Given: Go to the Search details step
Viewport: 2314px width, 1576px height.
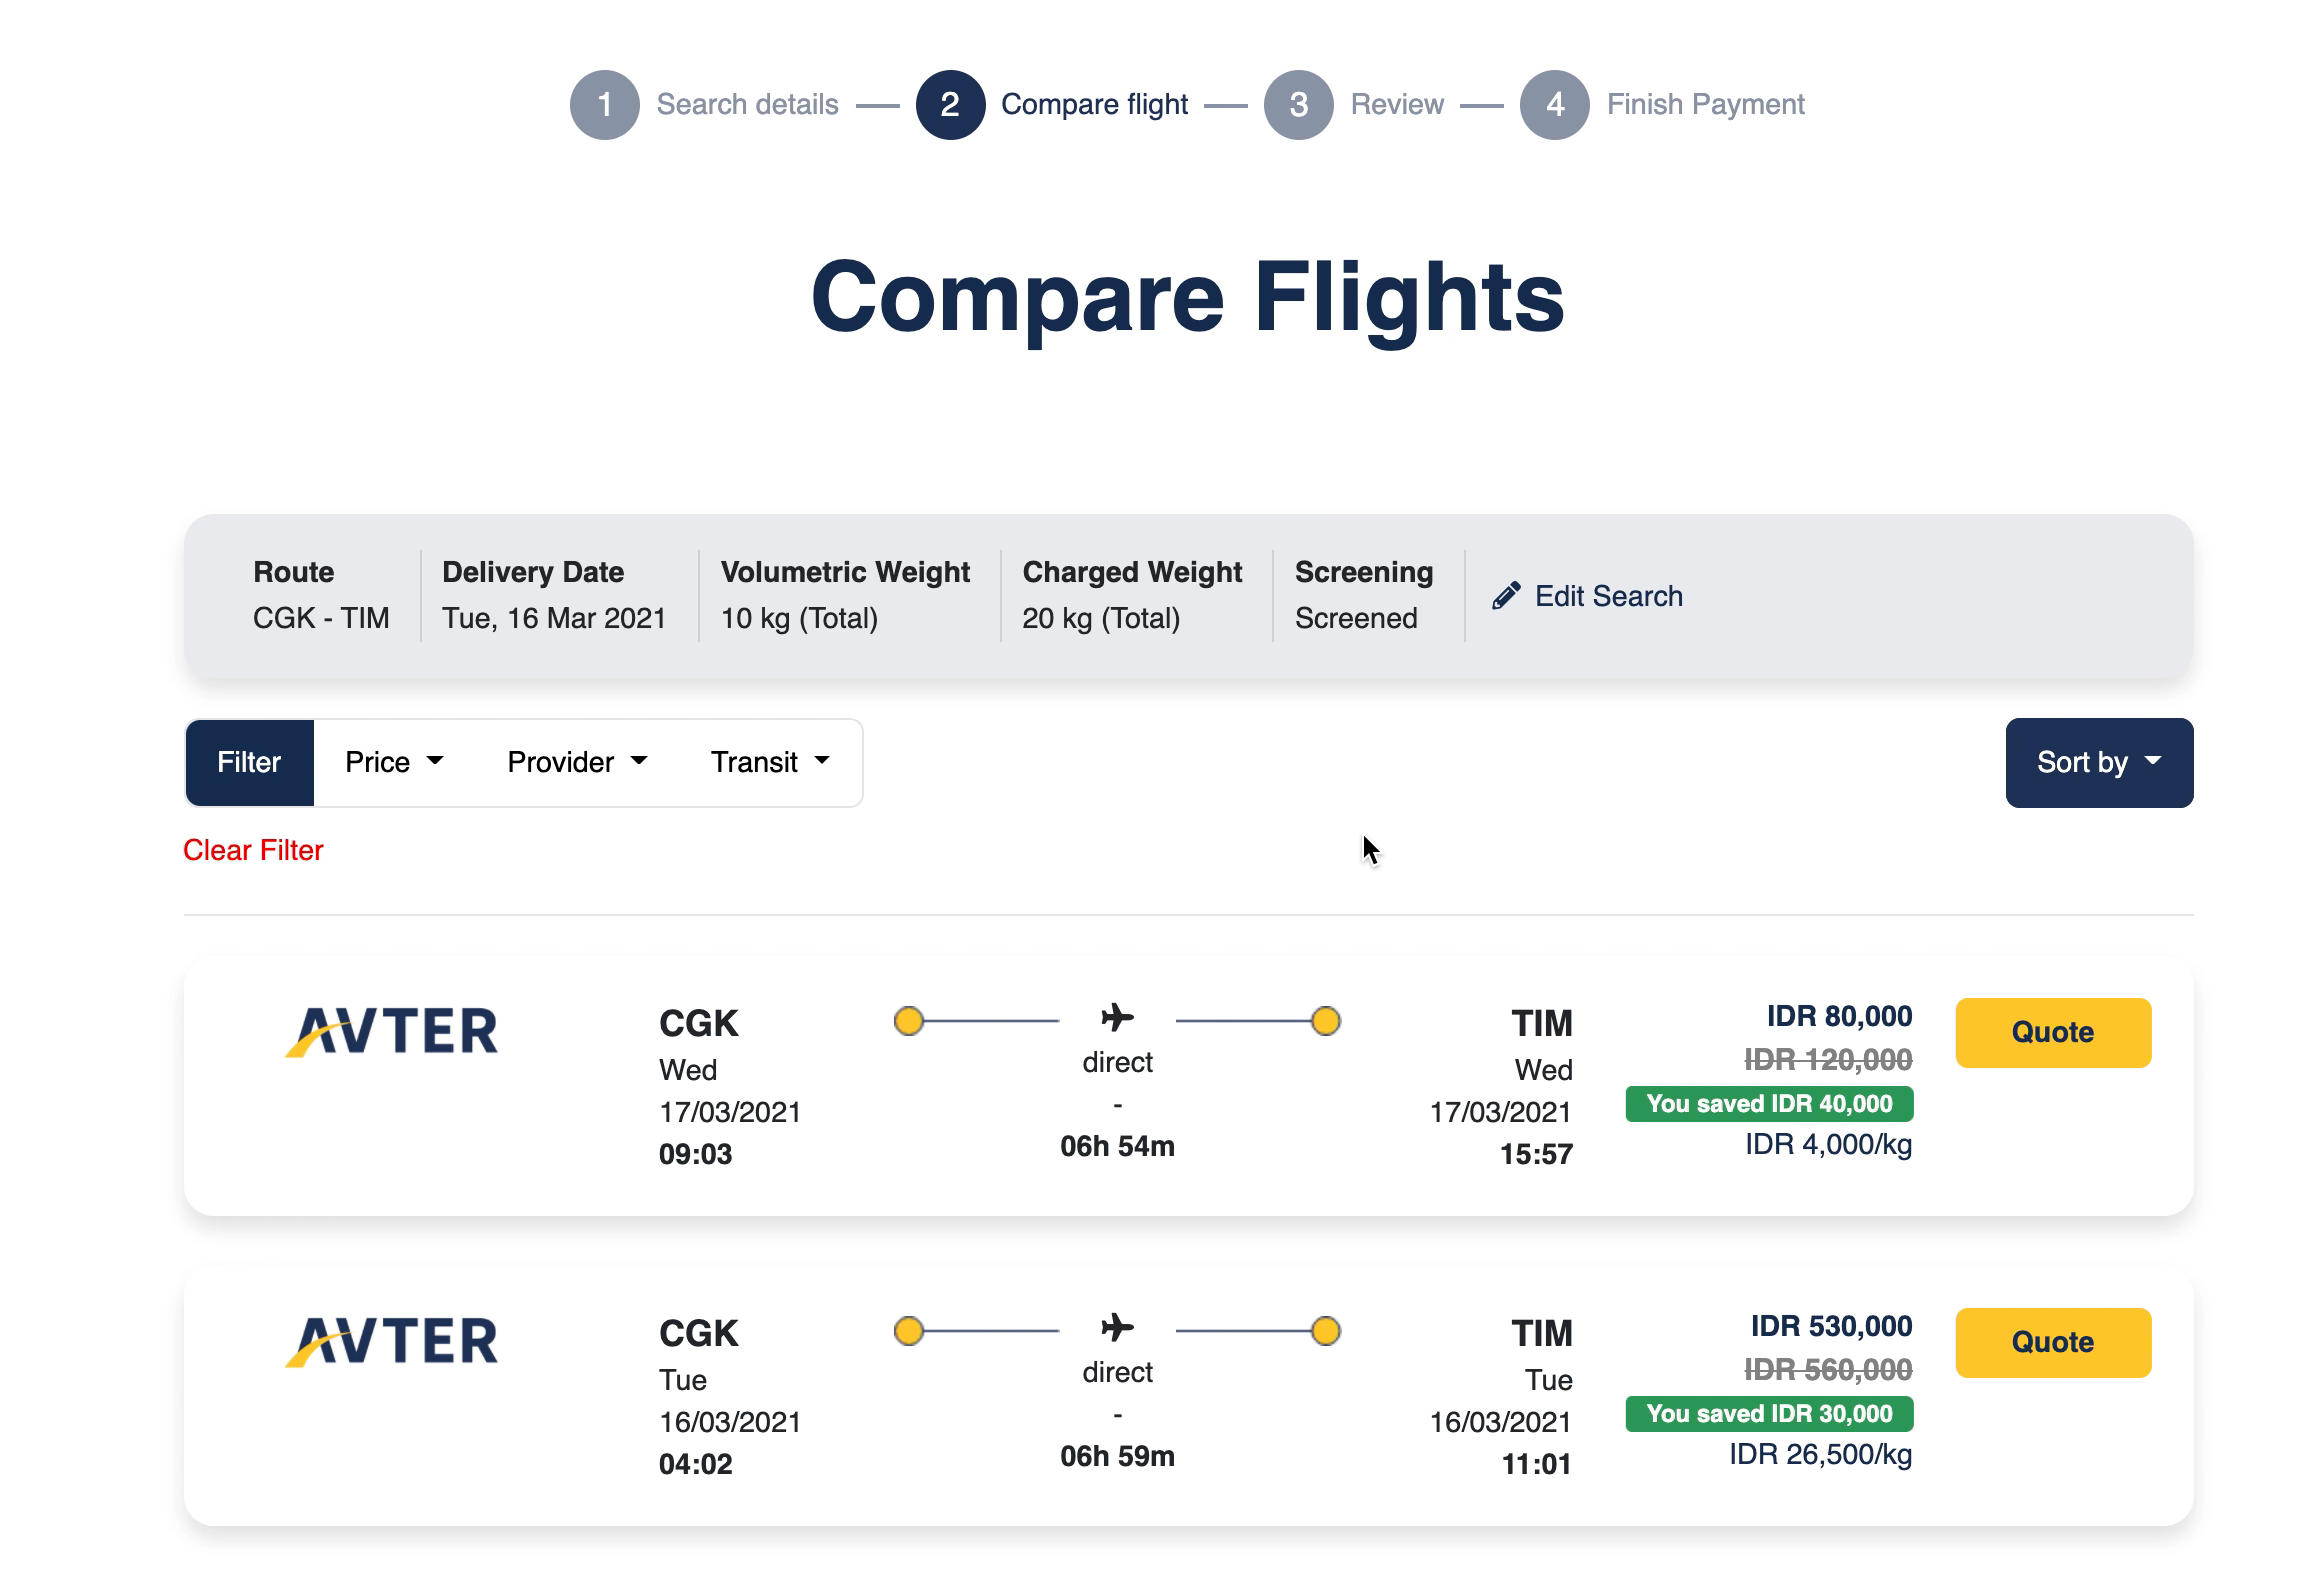Looking at the screenshot, I should tap(747, 105).
